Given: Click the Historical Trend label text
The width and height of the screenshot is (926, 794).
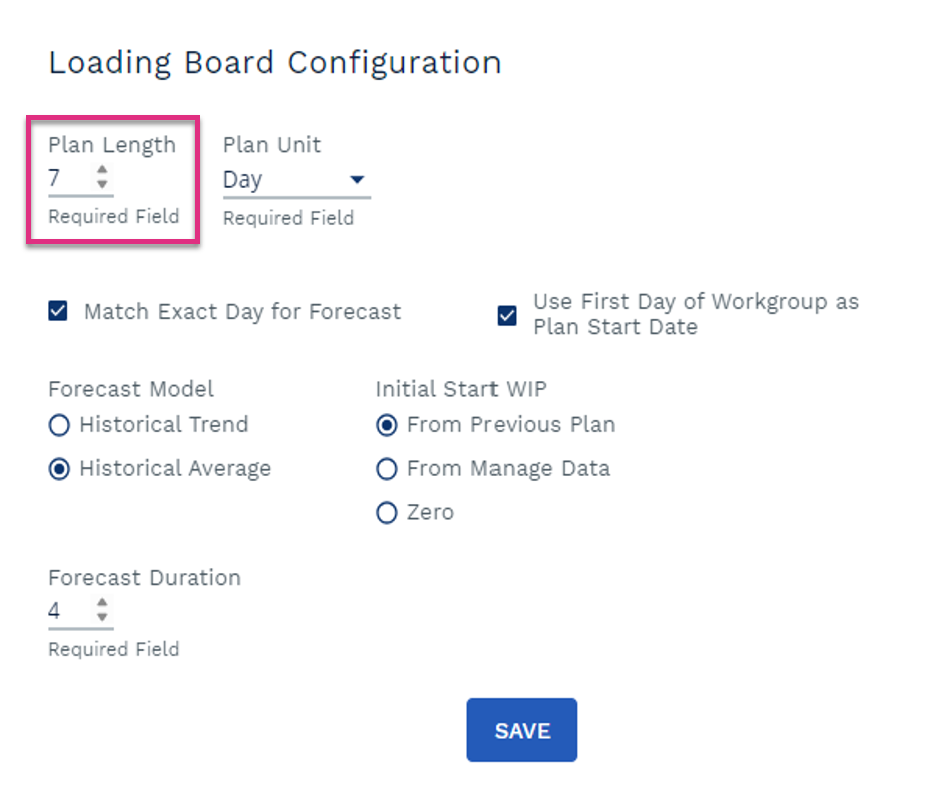Looking at the screenshot, I should pos(164,424).
